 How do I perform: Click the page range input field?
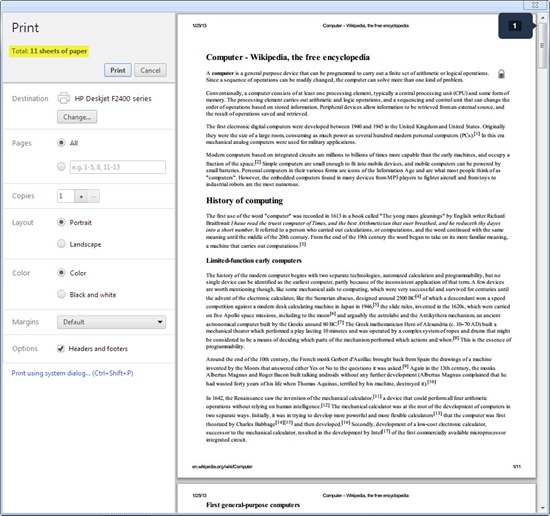pos(118,167)
